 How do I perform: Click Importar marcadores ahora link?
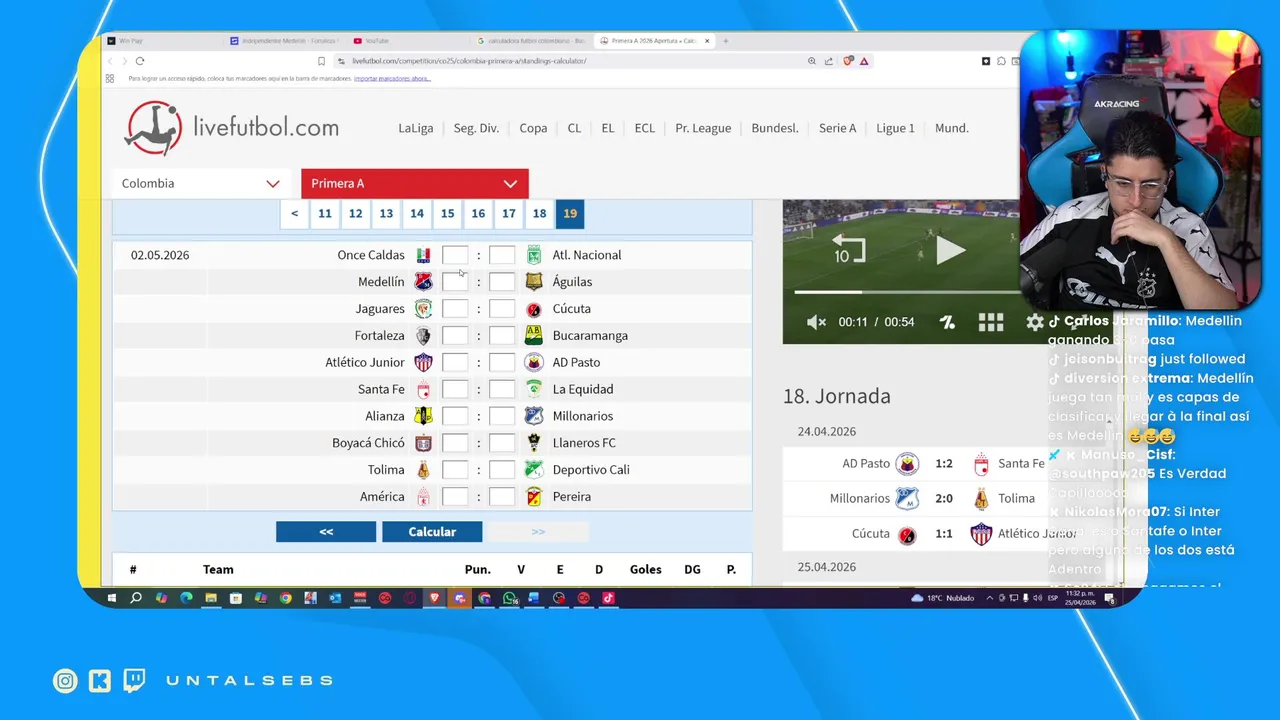pyautogui.click(x=392, y=78)
